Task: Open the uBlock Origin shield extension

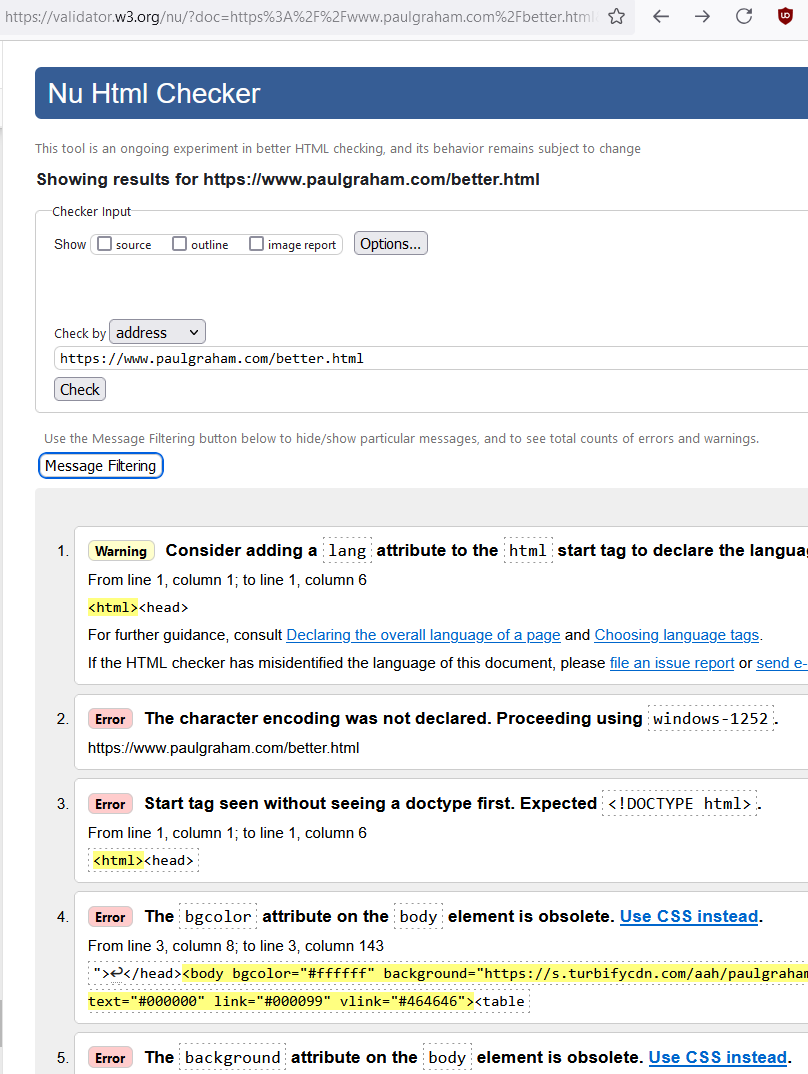Action: point(785,16)
